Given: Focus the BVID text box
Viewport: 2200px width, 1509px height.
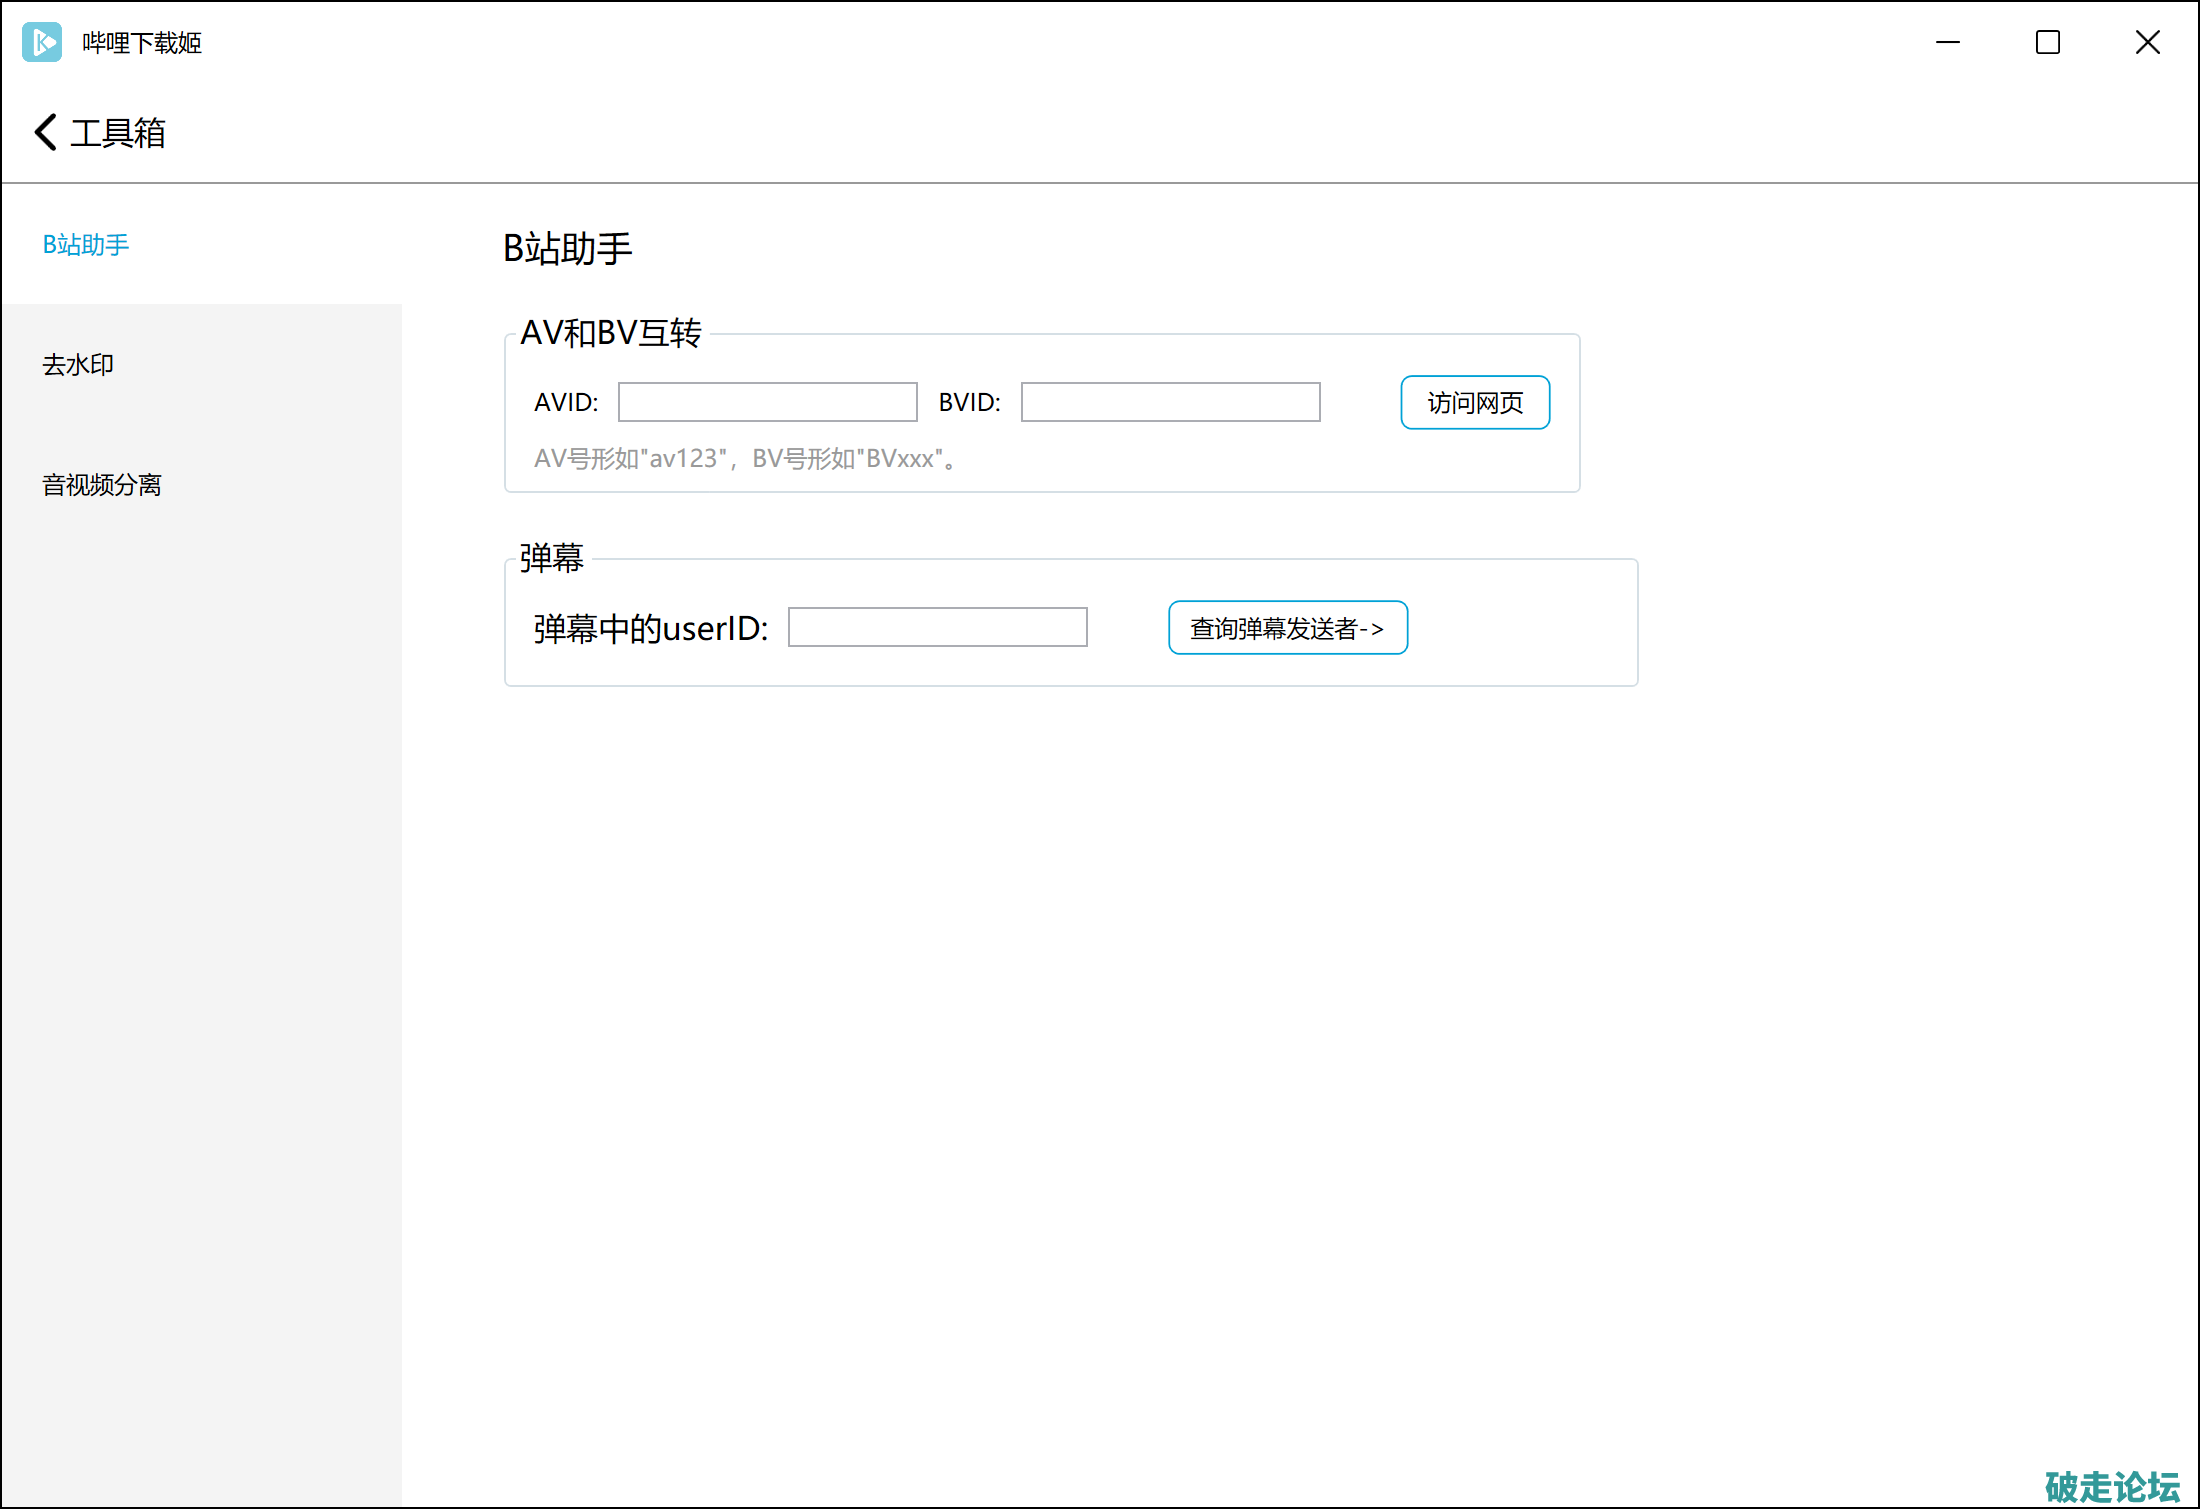Looking at the screenshot, I should tap(1170, 402).
